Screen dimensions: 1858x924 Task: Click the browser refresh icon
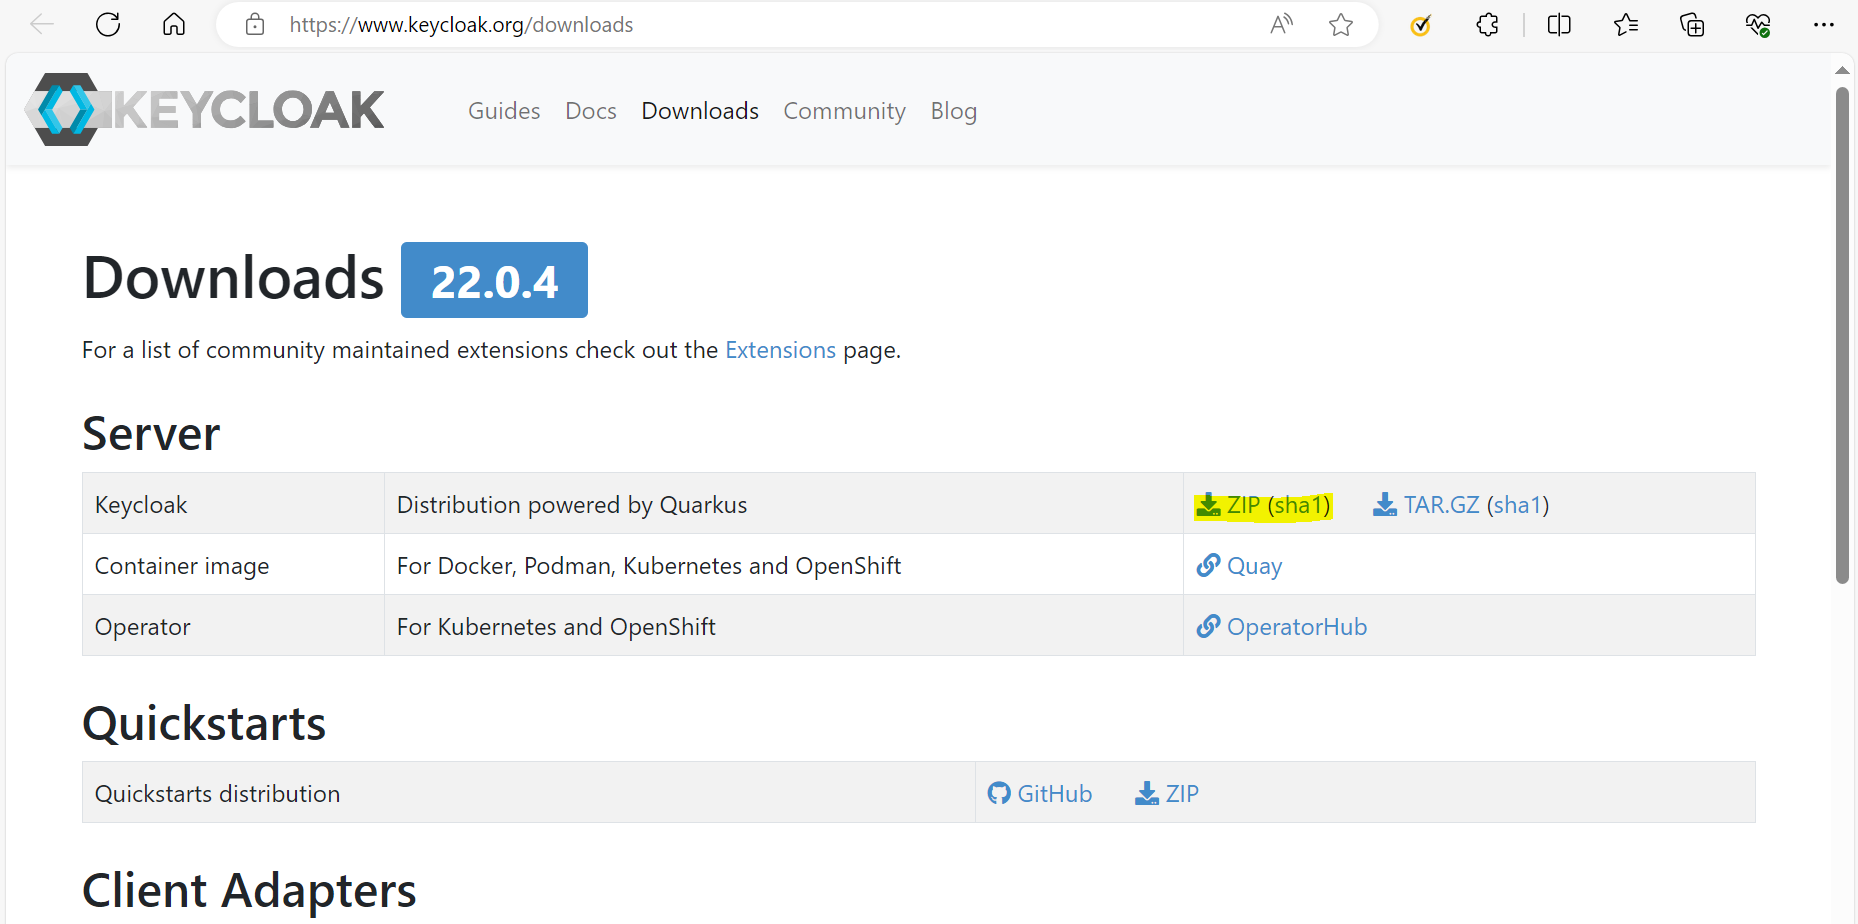click(108, 25)
